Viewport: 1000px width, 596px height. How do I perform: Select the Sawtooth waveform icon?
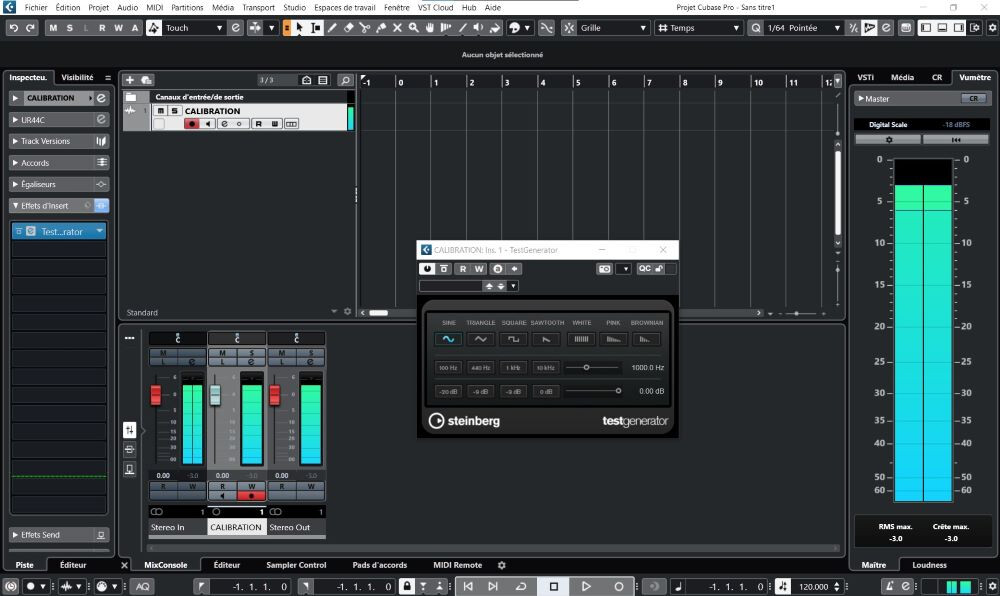pos(547,339)
